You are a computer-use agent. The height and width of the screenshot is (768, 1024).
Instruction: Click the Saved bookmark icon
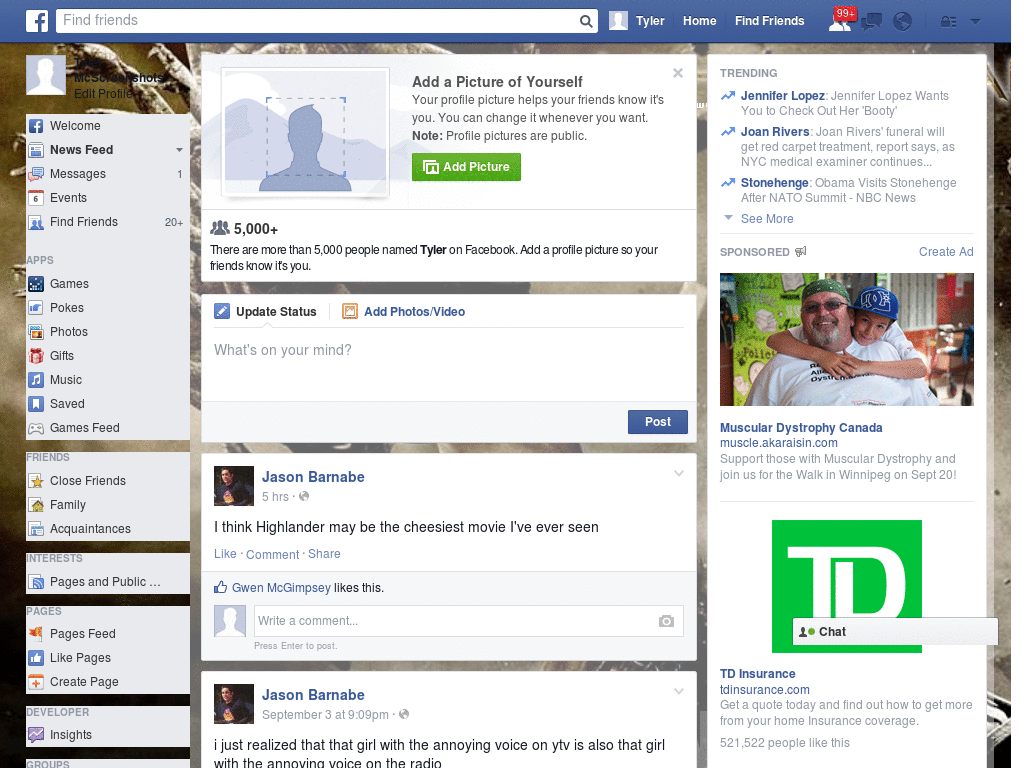click(x=36, y=404)
